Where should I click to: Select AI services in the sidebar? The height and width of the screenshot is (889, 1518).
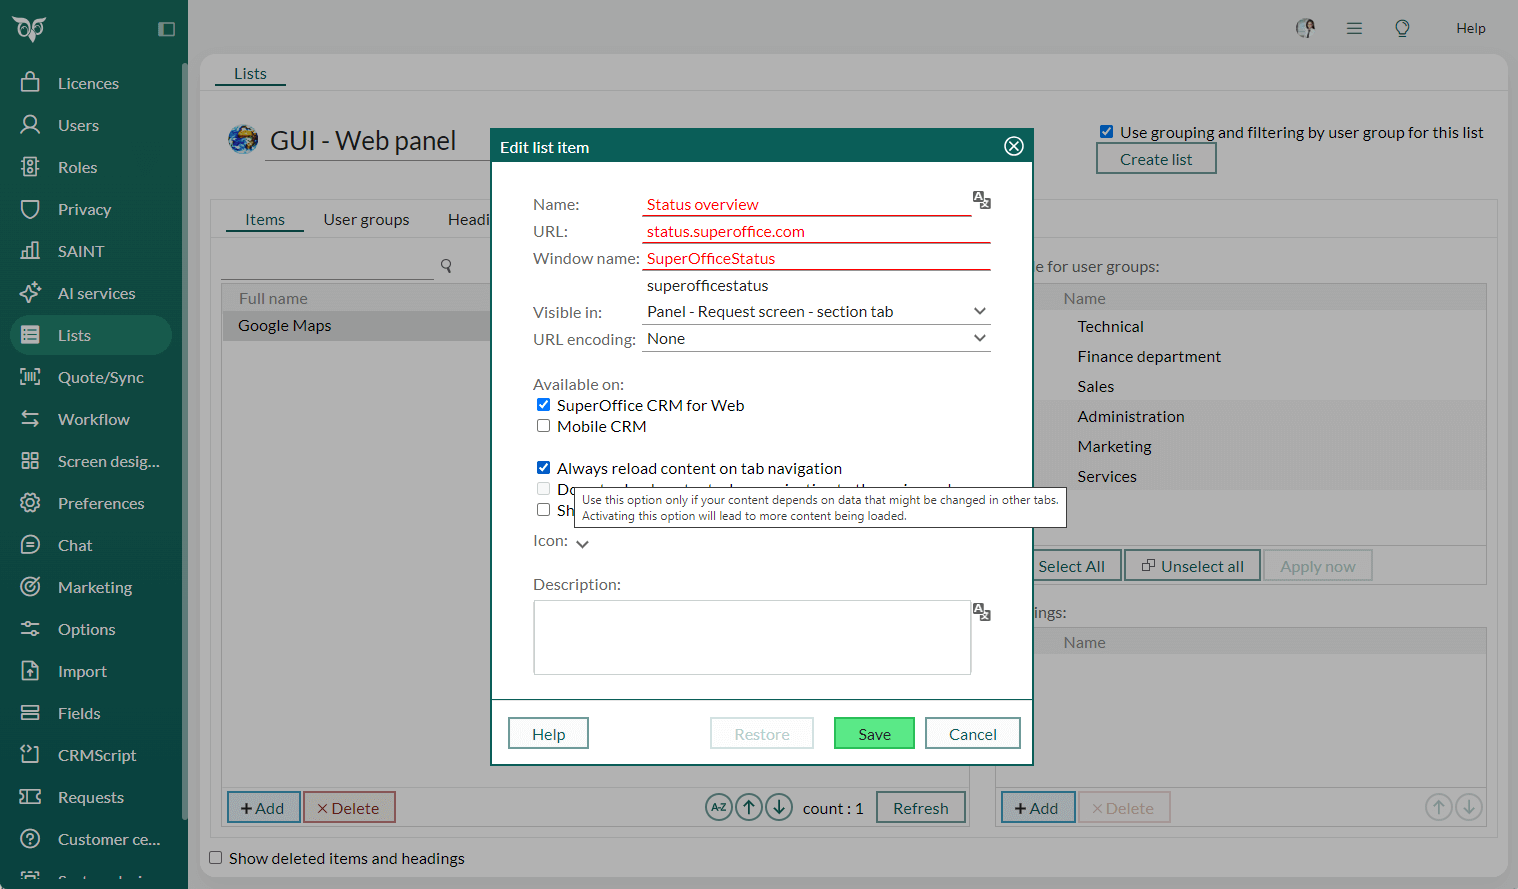(95, 293)
